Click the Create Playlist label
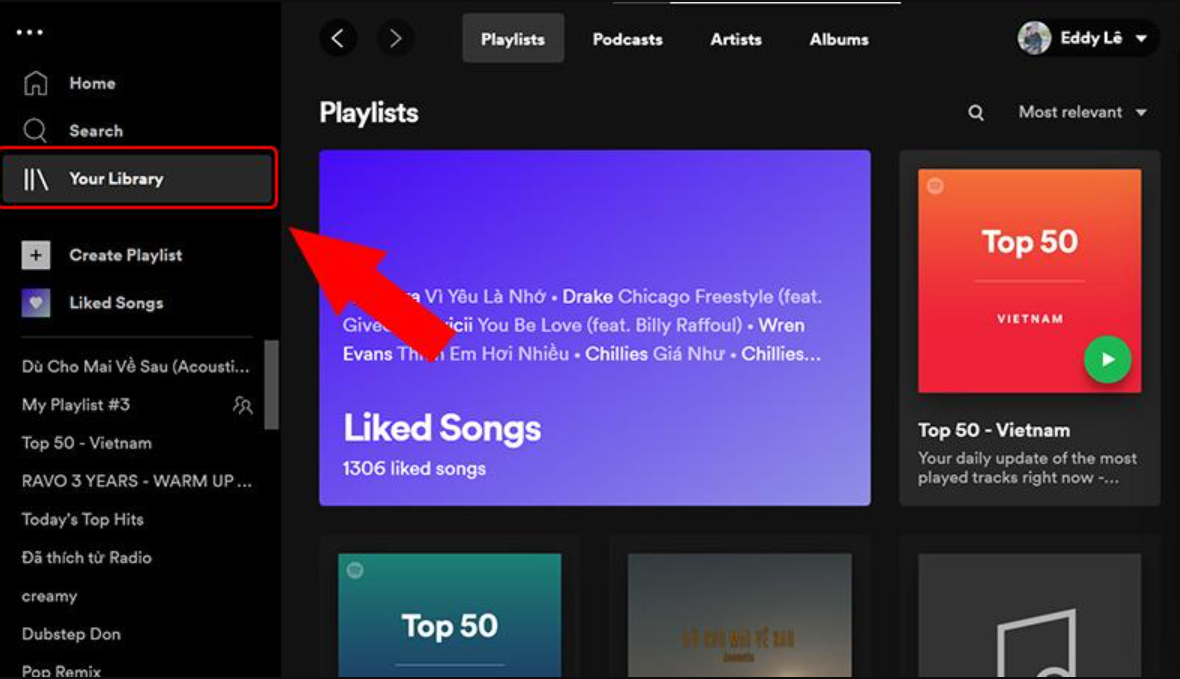The image size is (1180, 679). pyautogui.click(x=126, y=255)
